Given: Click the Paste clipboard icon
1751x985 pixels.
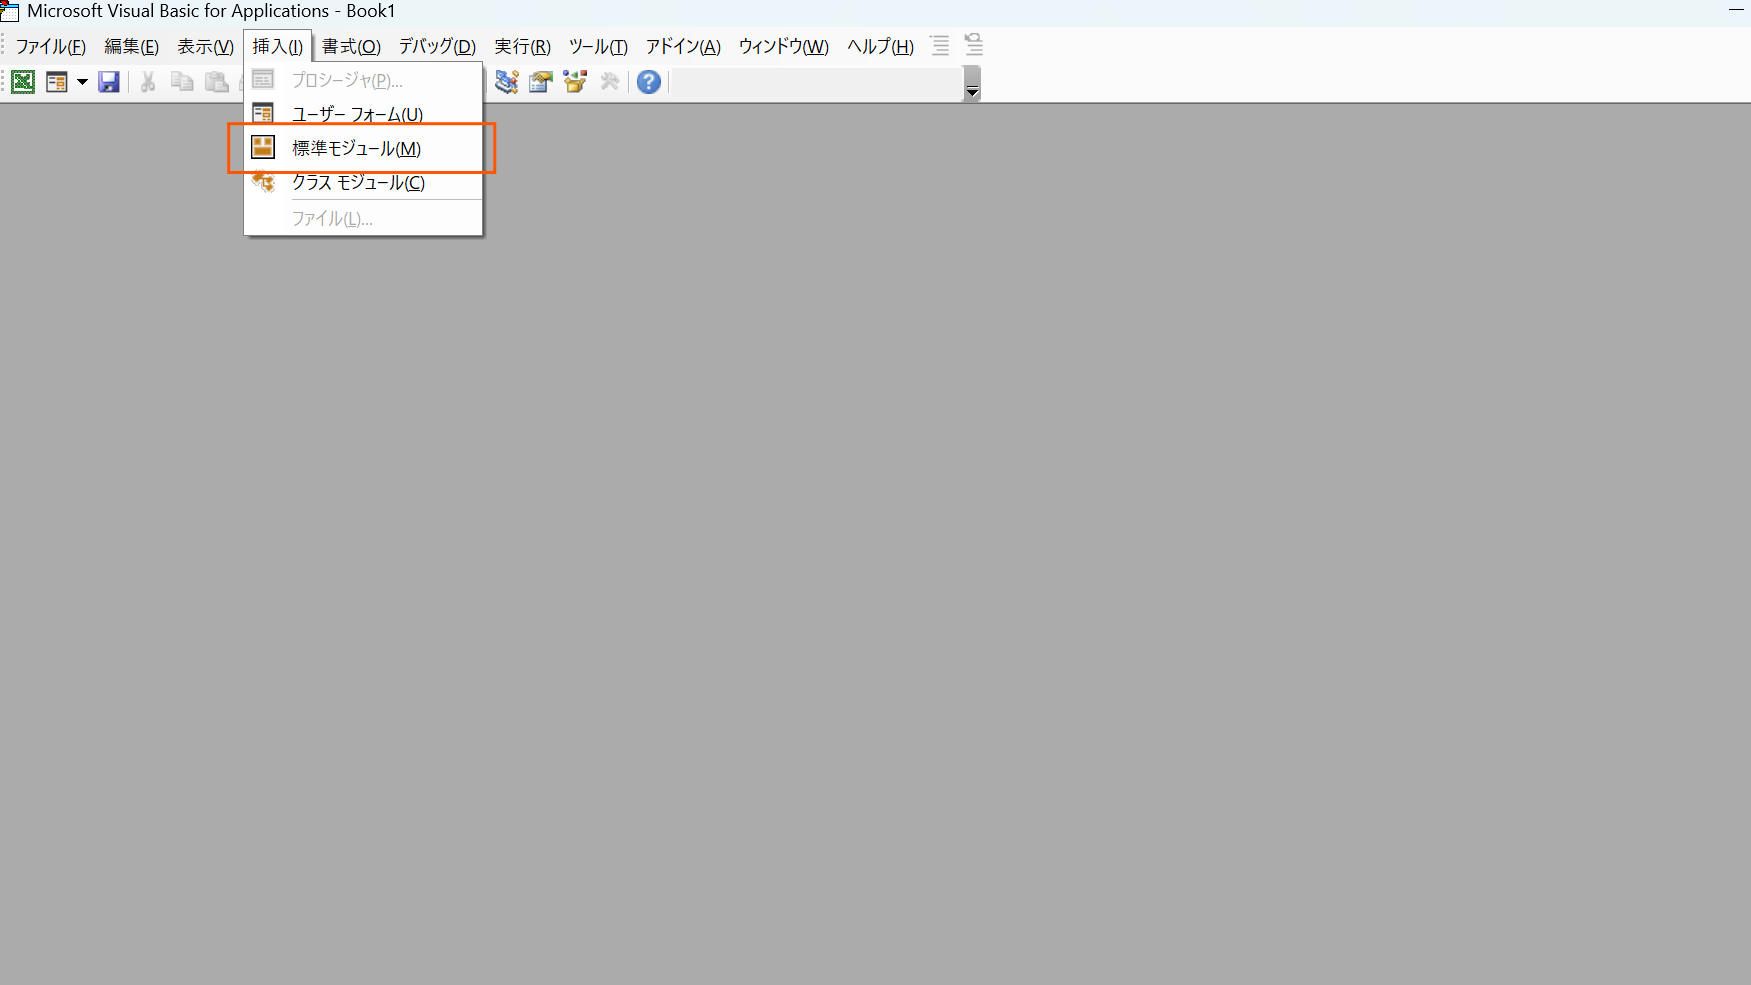Looking at the screenshot, I should (216, 82).
